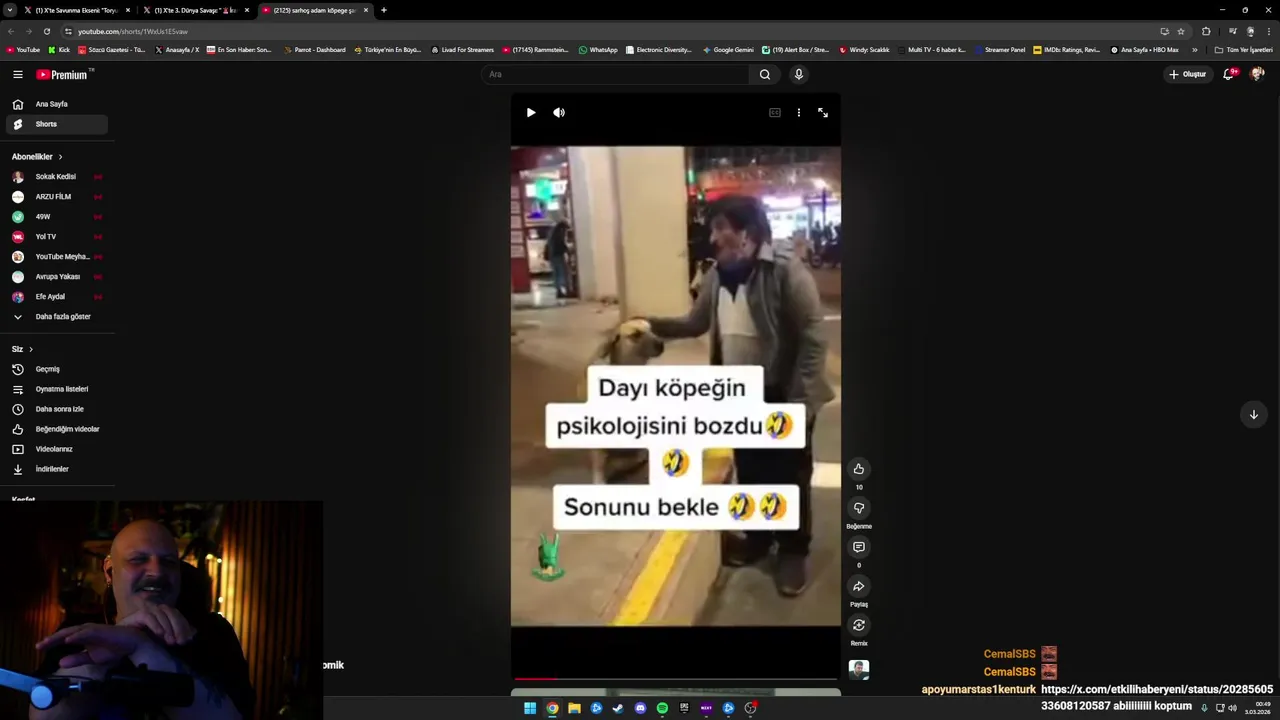This screenshot has width=1280, height=720.
Task: Open Yol TV channel subscription
Action: [x=57, y=237]
